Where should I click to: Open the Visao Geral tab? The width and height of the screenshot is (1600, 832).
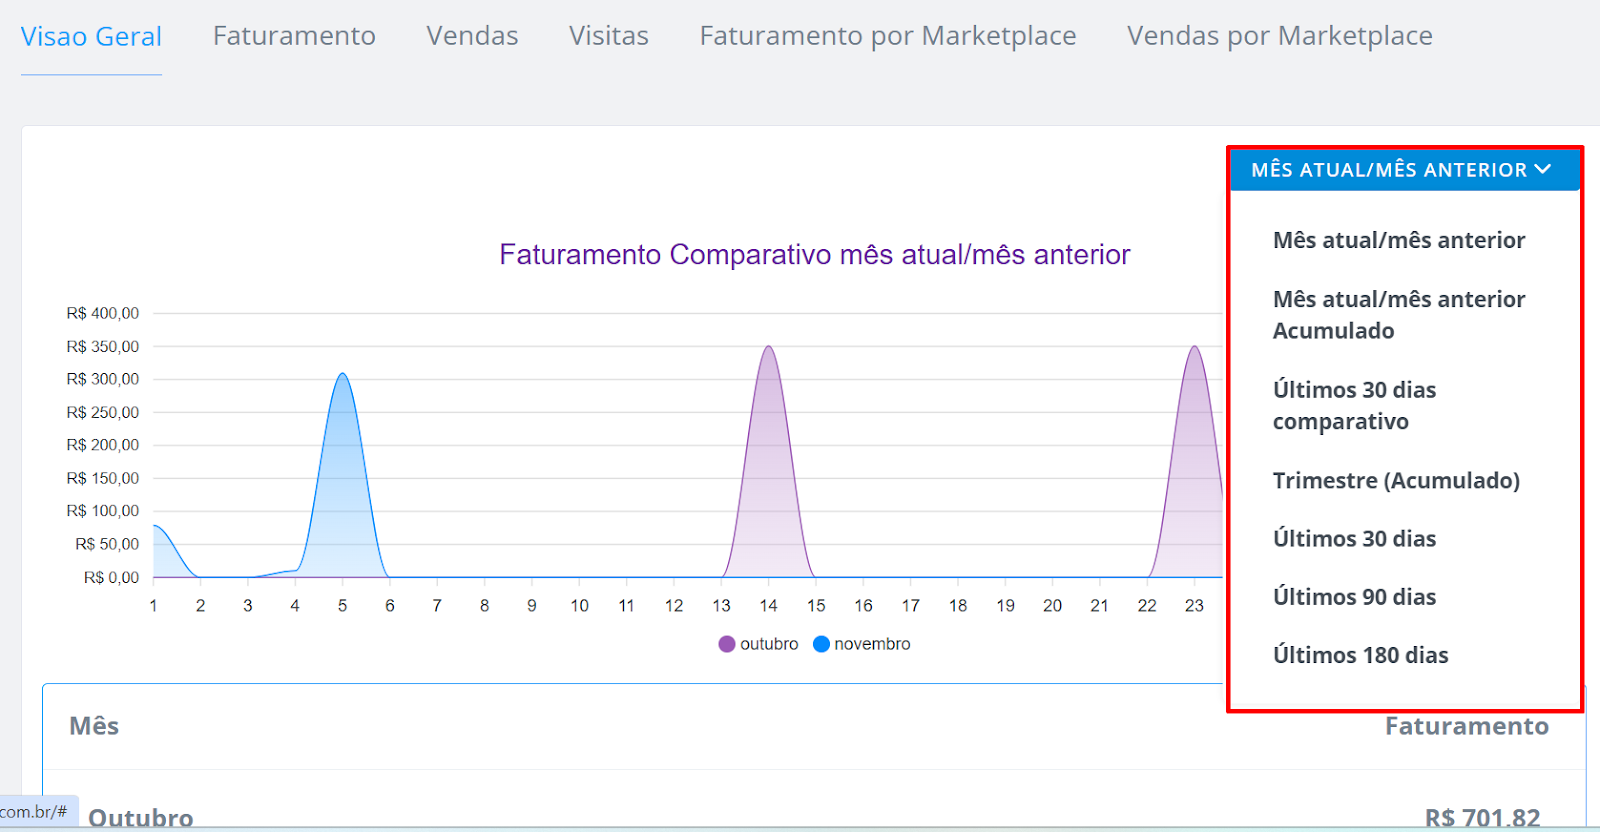tap(91, 36)
